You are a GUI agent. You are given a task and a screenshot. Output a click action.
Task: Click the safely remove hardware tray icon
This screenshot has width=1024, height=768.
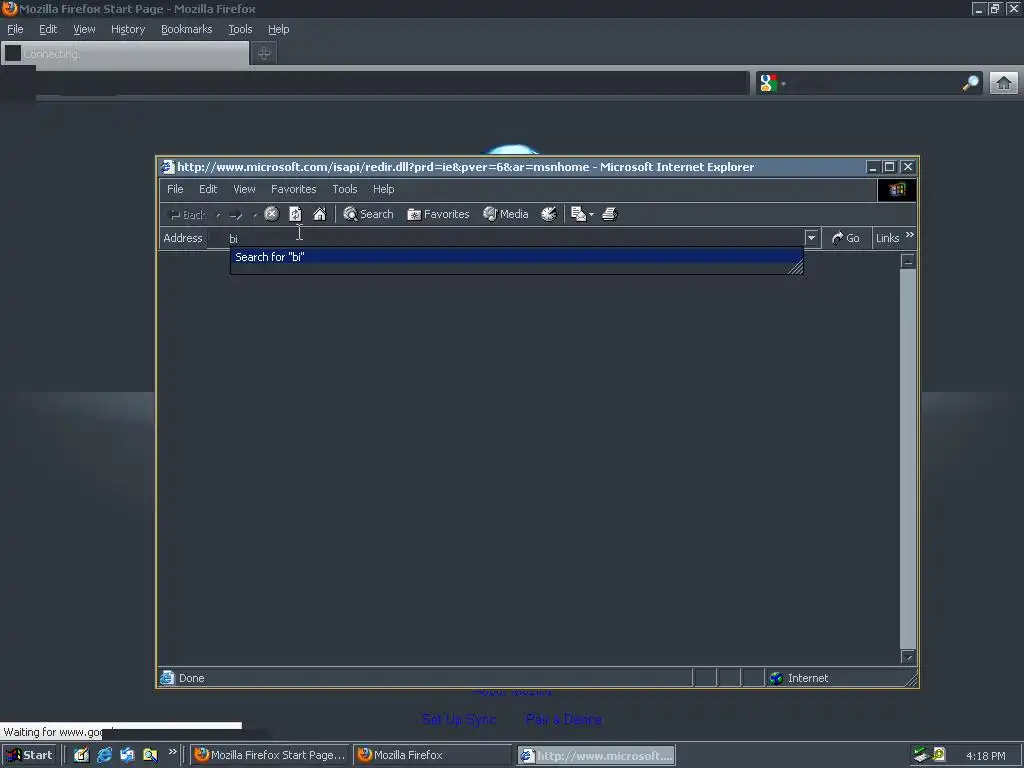[921, 755]
